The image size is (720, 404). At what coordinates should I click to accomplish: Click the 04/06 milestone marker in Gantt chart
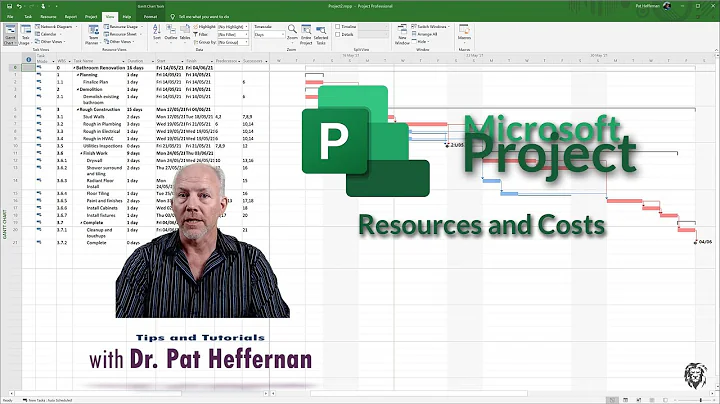pyautogui.click(x=695, y=242)
